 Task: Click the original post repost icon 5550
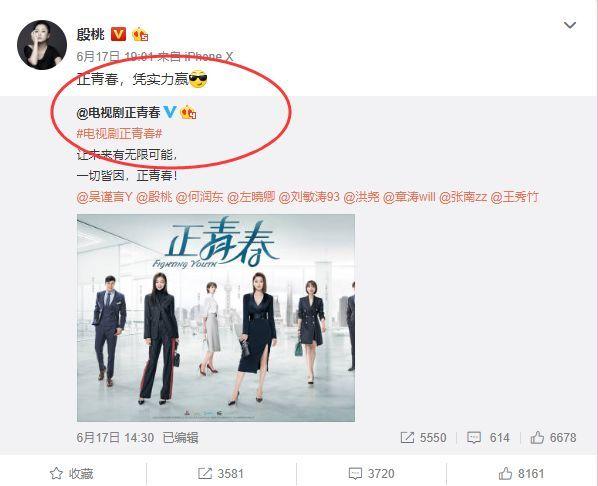423,438
